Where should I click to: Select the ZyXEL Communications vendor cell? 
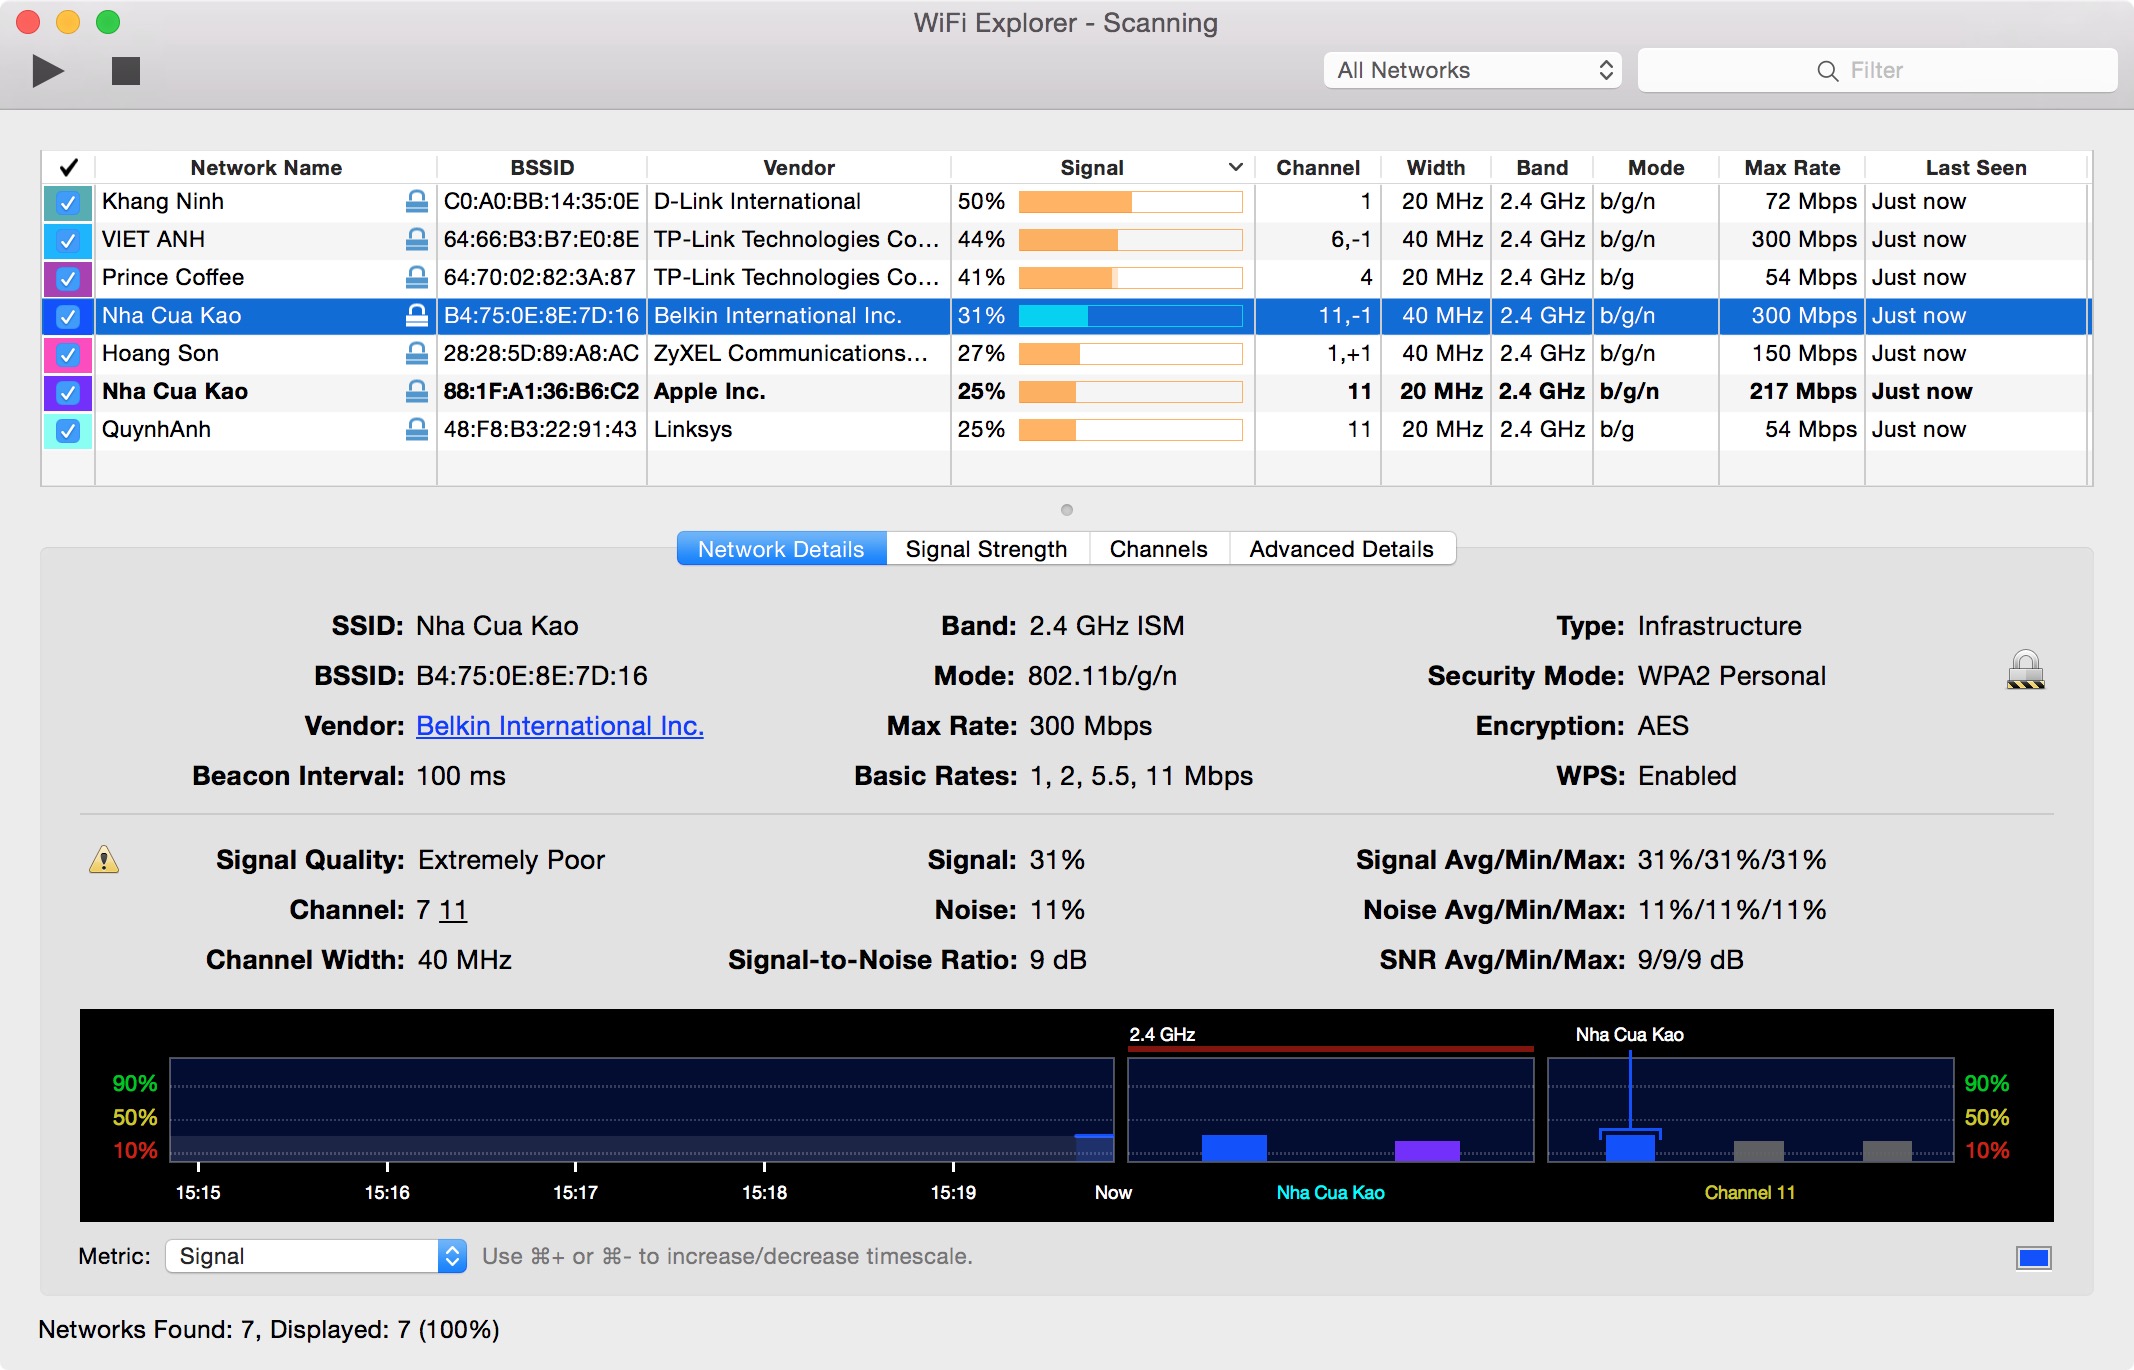click(798, 354)
